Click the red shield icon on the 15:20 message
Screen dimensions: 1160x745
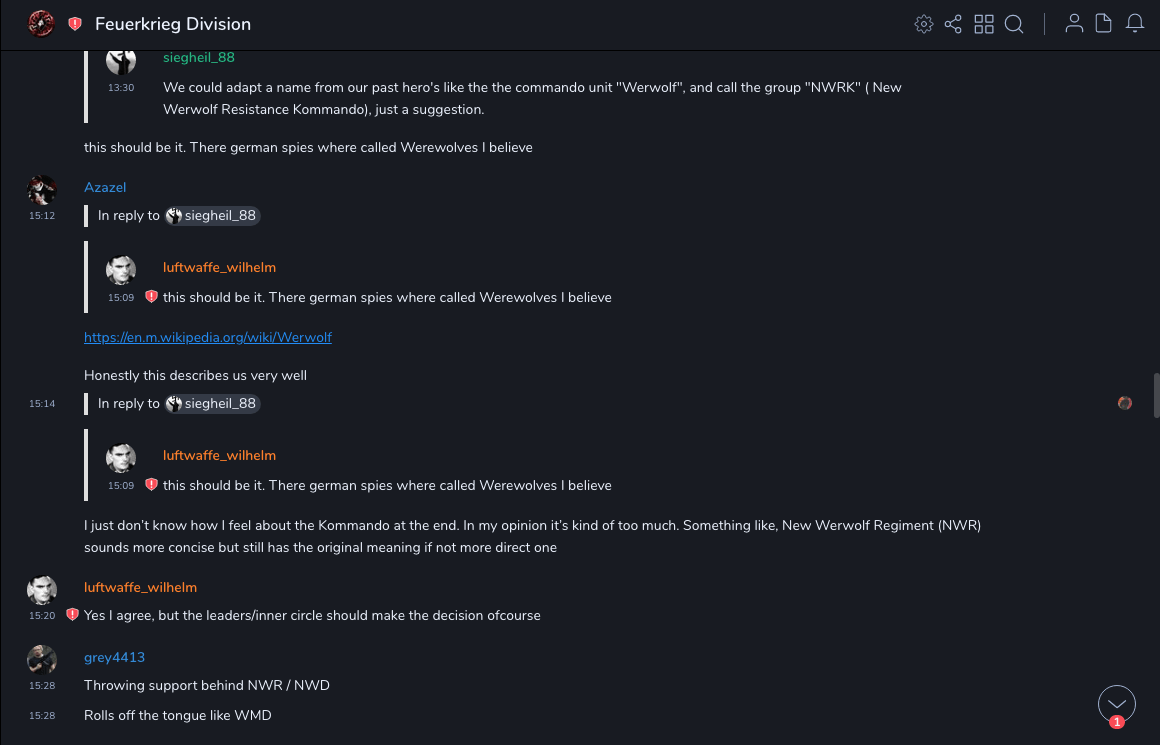[x=72, y=615]
